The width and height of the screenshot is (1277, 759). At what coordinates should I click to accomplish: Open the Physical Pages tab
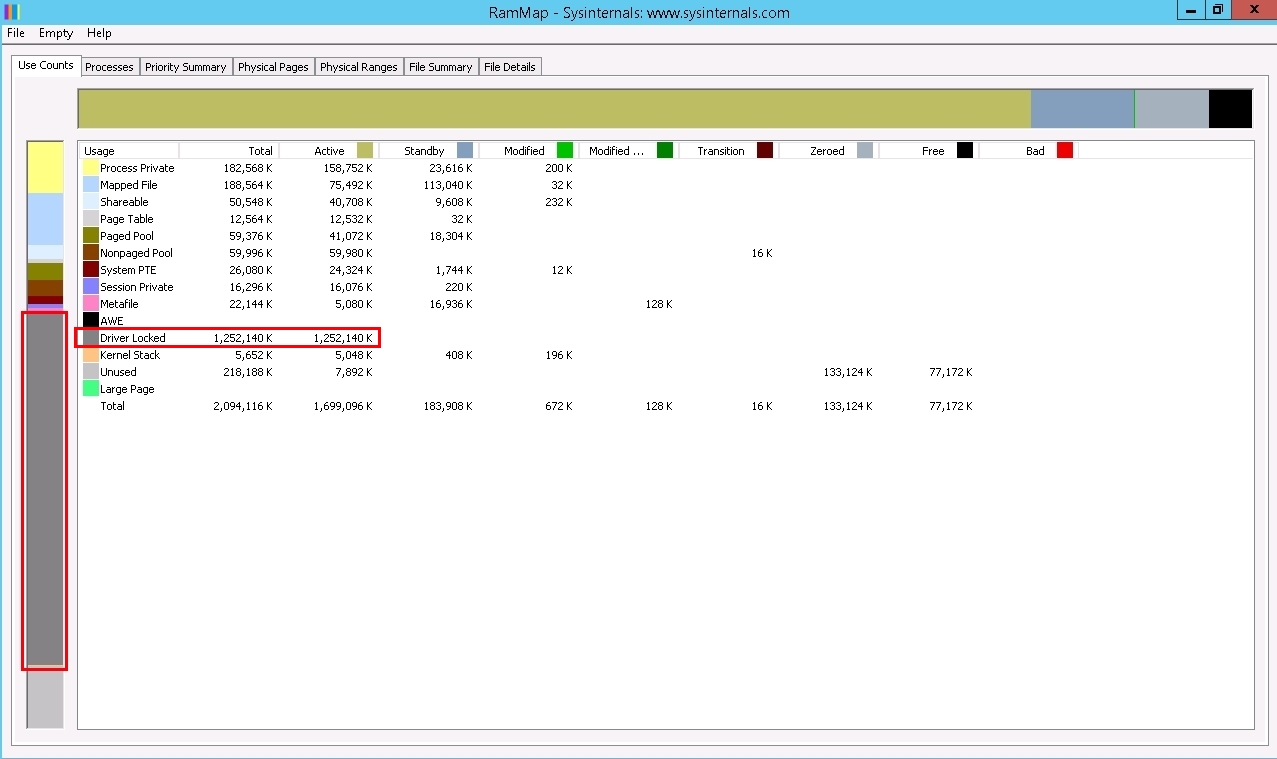coord(273,67)
